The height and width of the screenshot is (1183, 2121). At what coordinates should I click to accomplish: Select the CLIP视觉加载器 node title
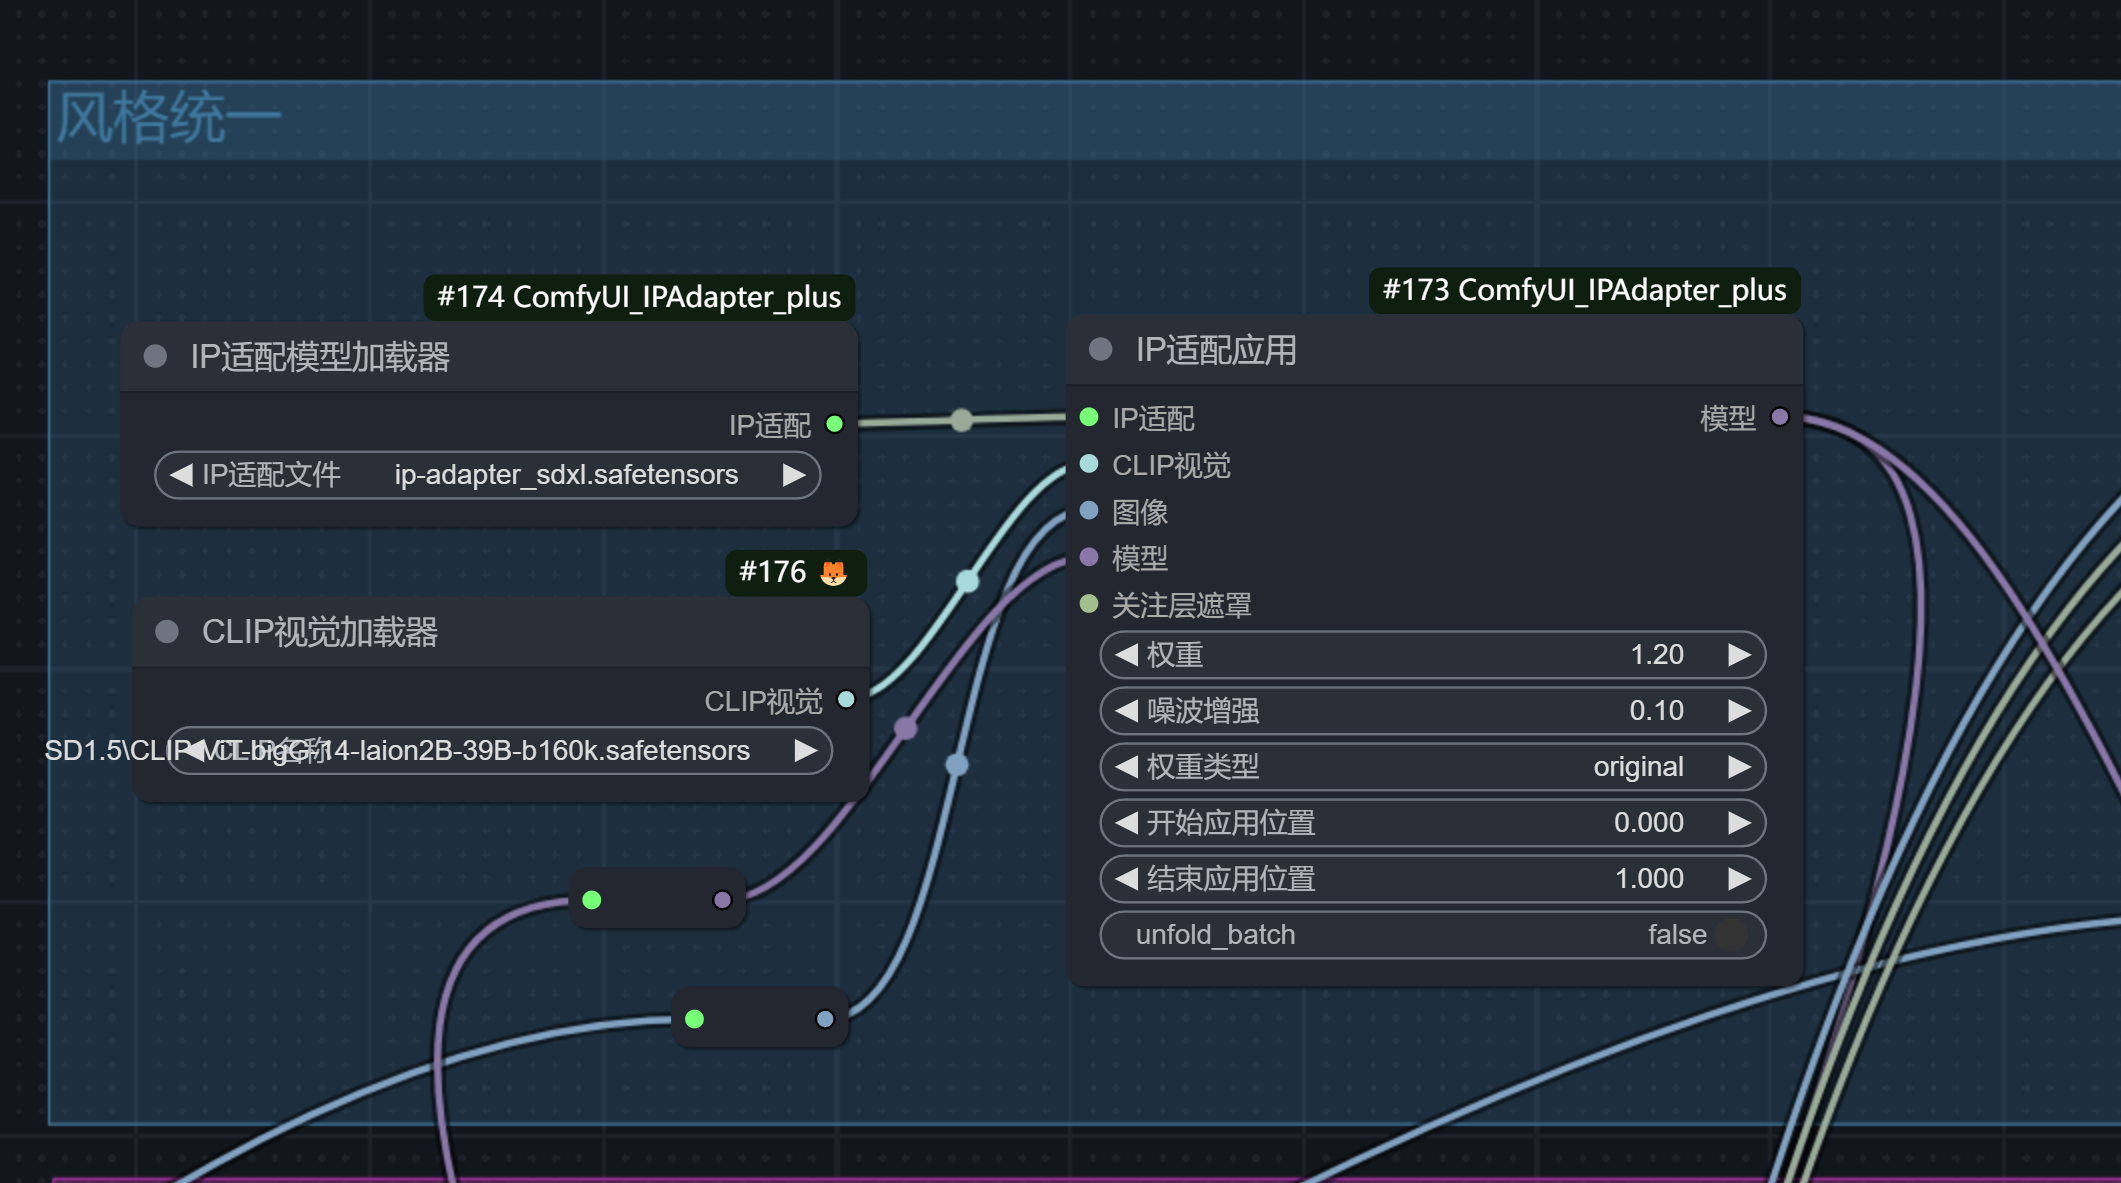320,632
